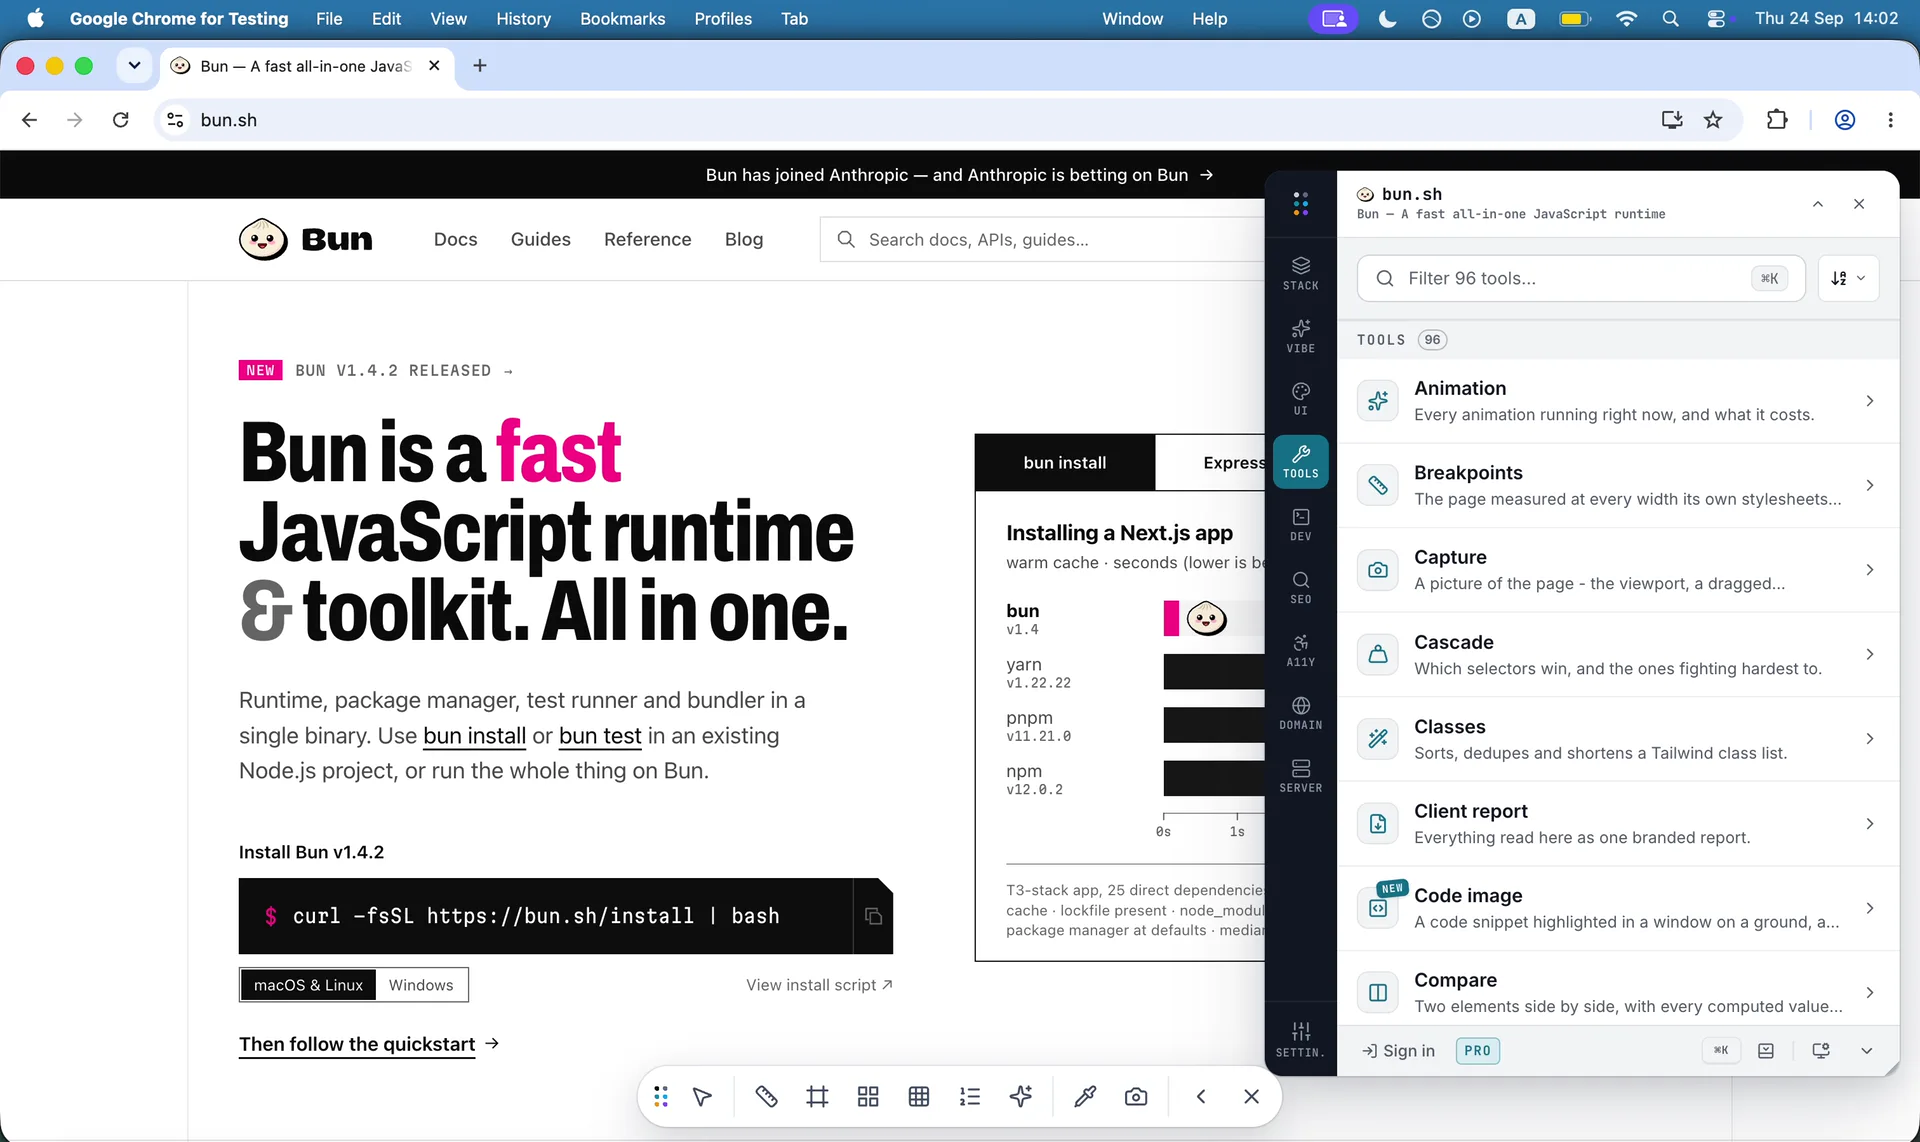Viewport: 1920px width, 1142px height.
Task: Click the colored dots logo atop the sidebar
Action: [1300, 204]
